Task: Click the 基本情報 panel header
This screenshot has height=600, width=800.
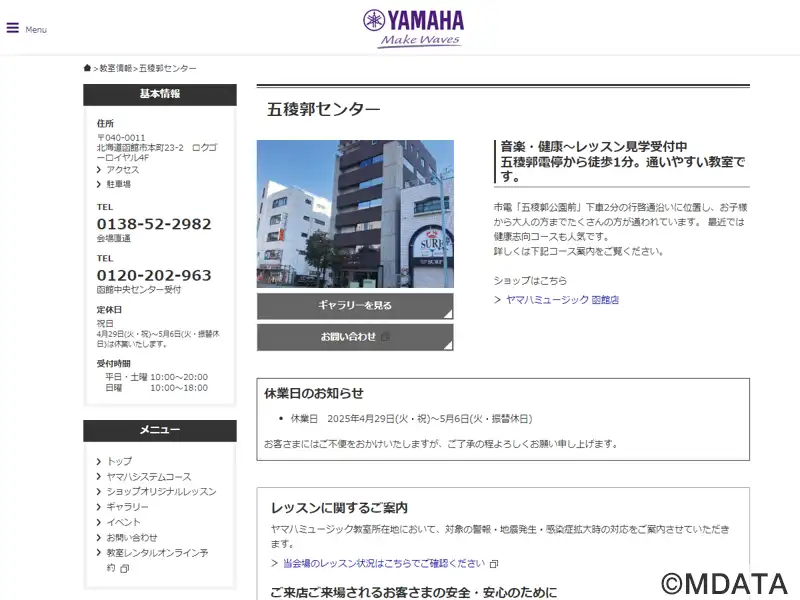Action: click(160, 94)
